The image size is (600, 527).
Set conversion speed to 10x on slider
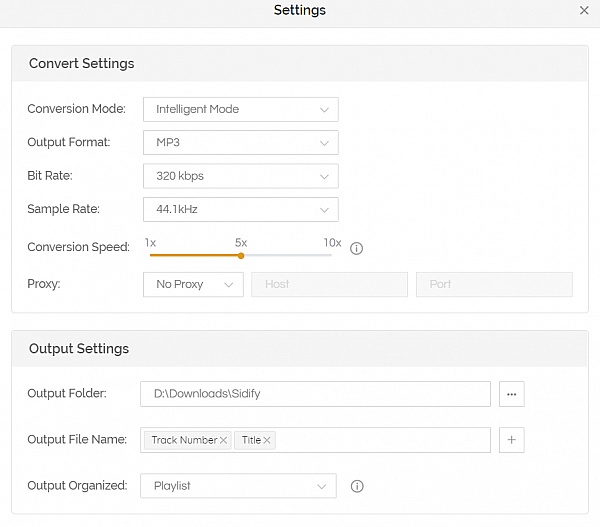tap(331, 255)
